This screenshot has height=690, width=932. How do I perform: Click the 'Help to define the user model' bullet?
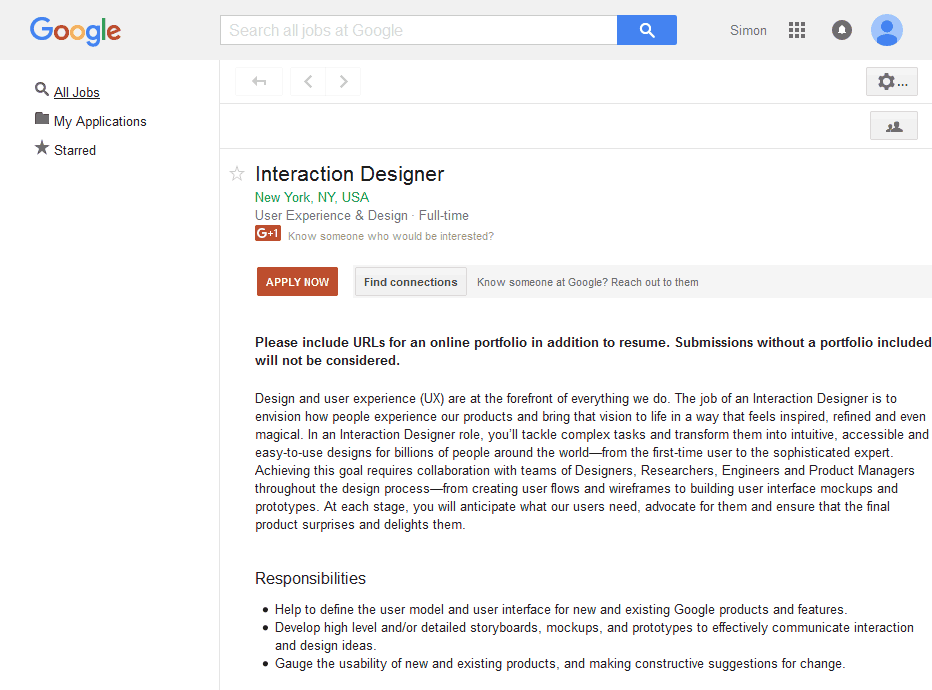(x=561, y=610)
